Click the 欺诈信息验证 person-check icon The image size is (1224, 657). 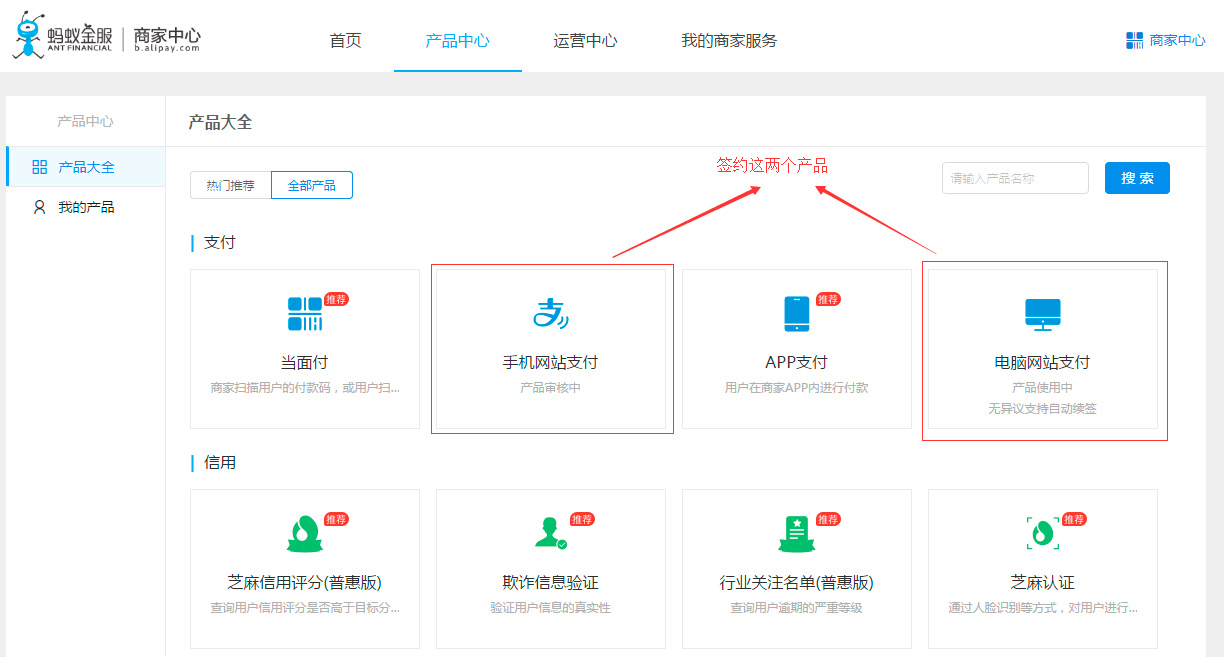[x=551, y=534]
